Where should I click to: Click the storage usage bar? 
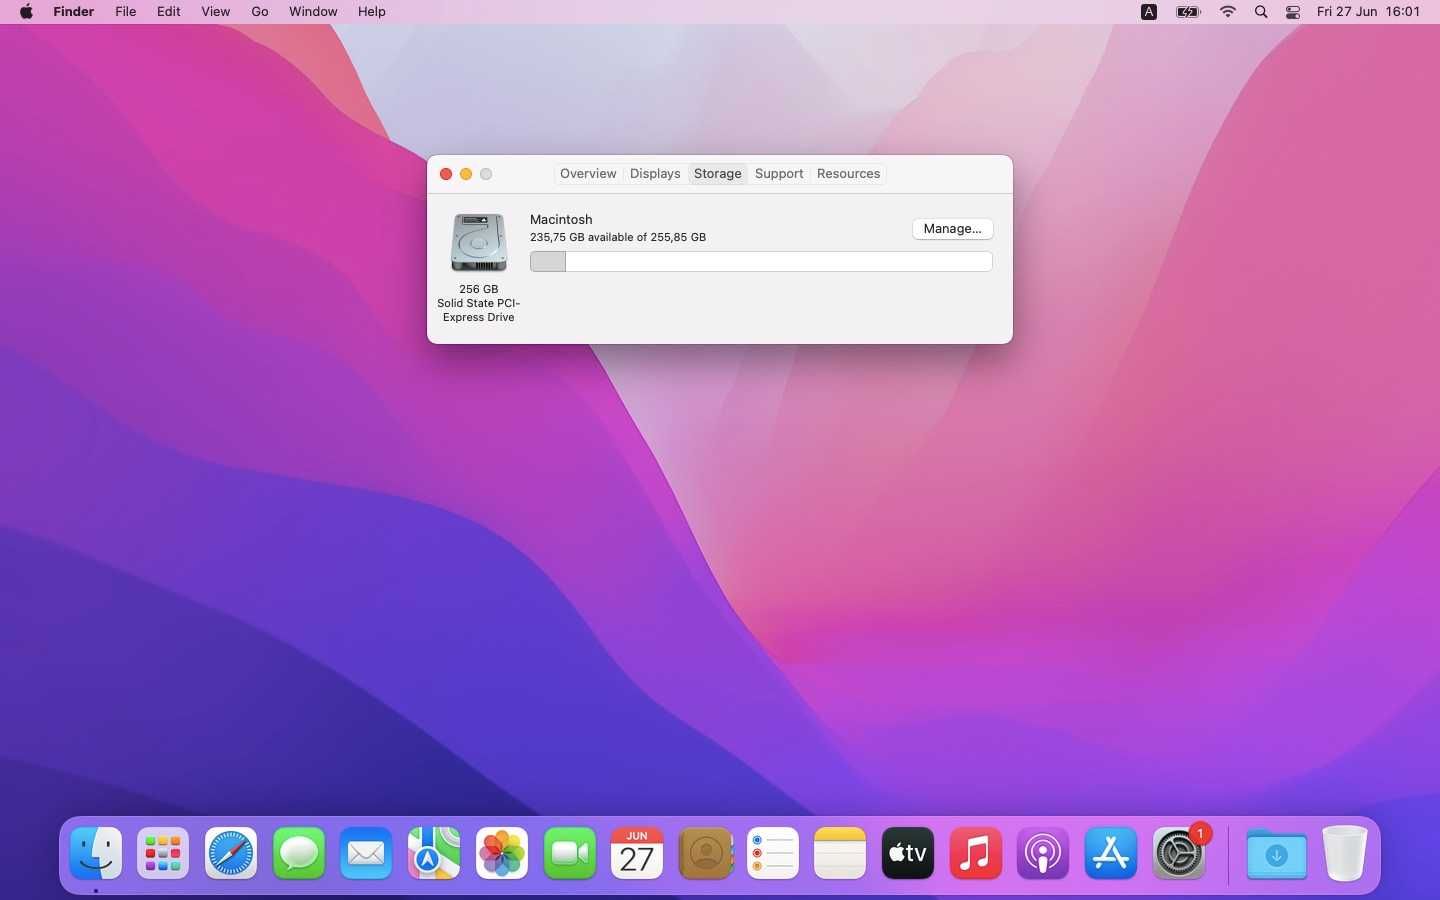[x=761, y=262]
